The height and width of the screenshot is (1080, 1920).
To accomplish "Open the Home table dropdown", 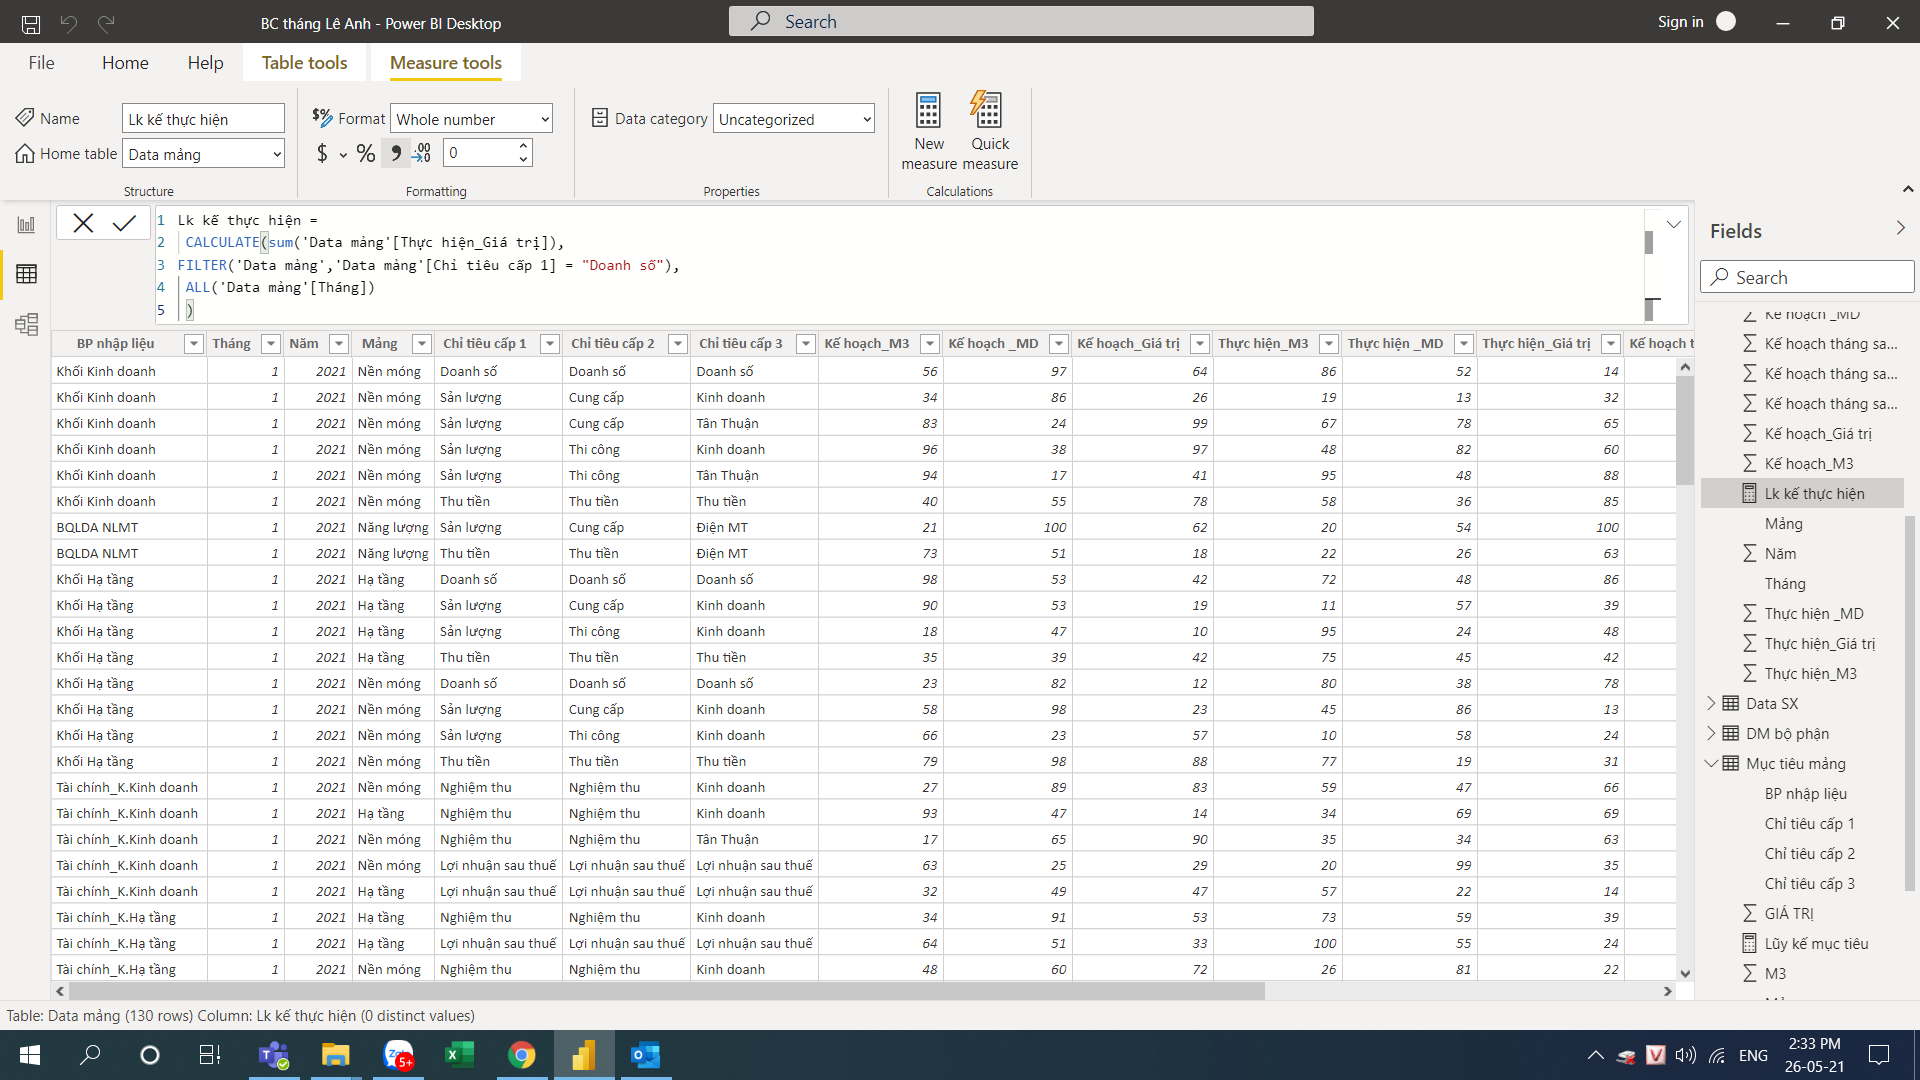I will (x=204, y=154).
